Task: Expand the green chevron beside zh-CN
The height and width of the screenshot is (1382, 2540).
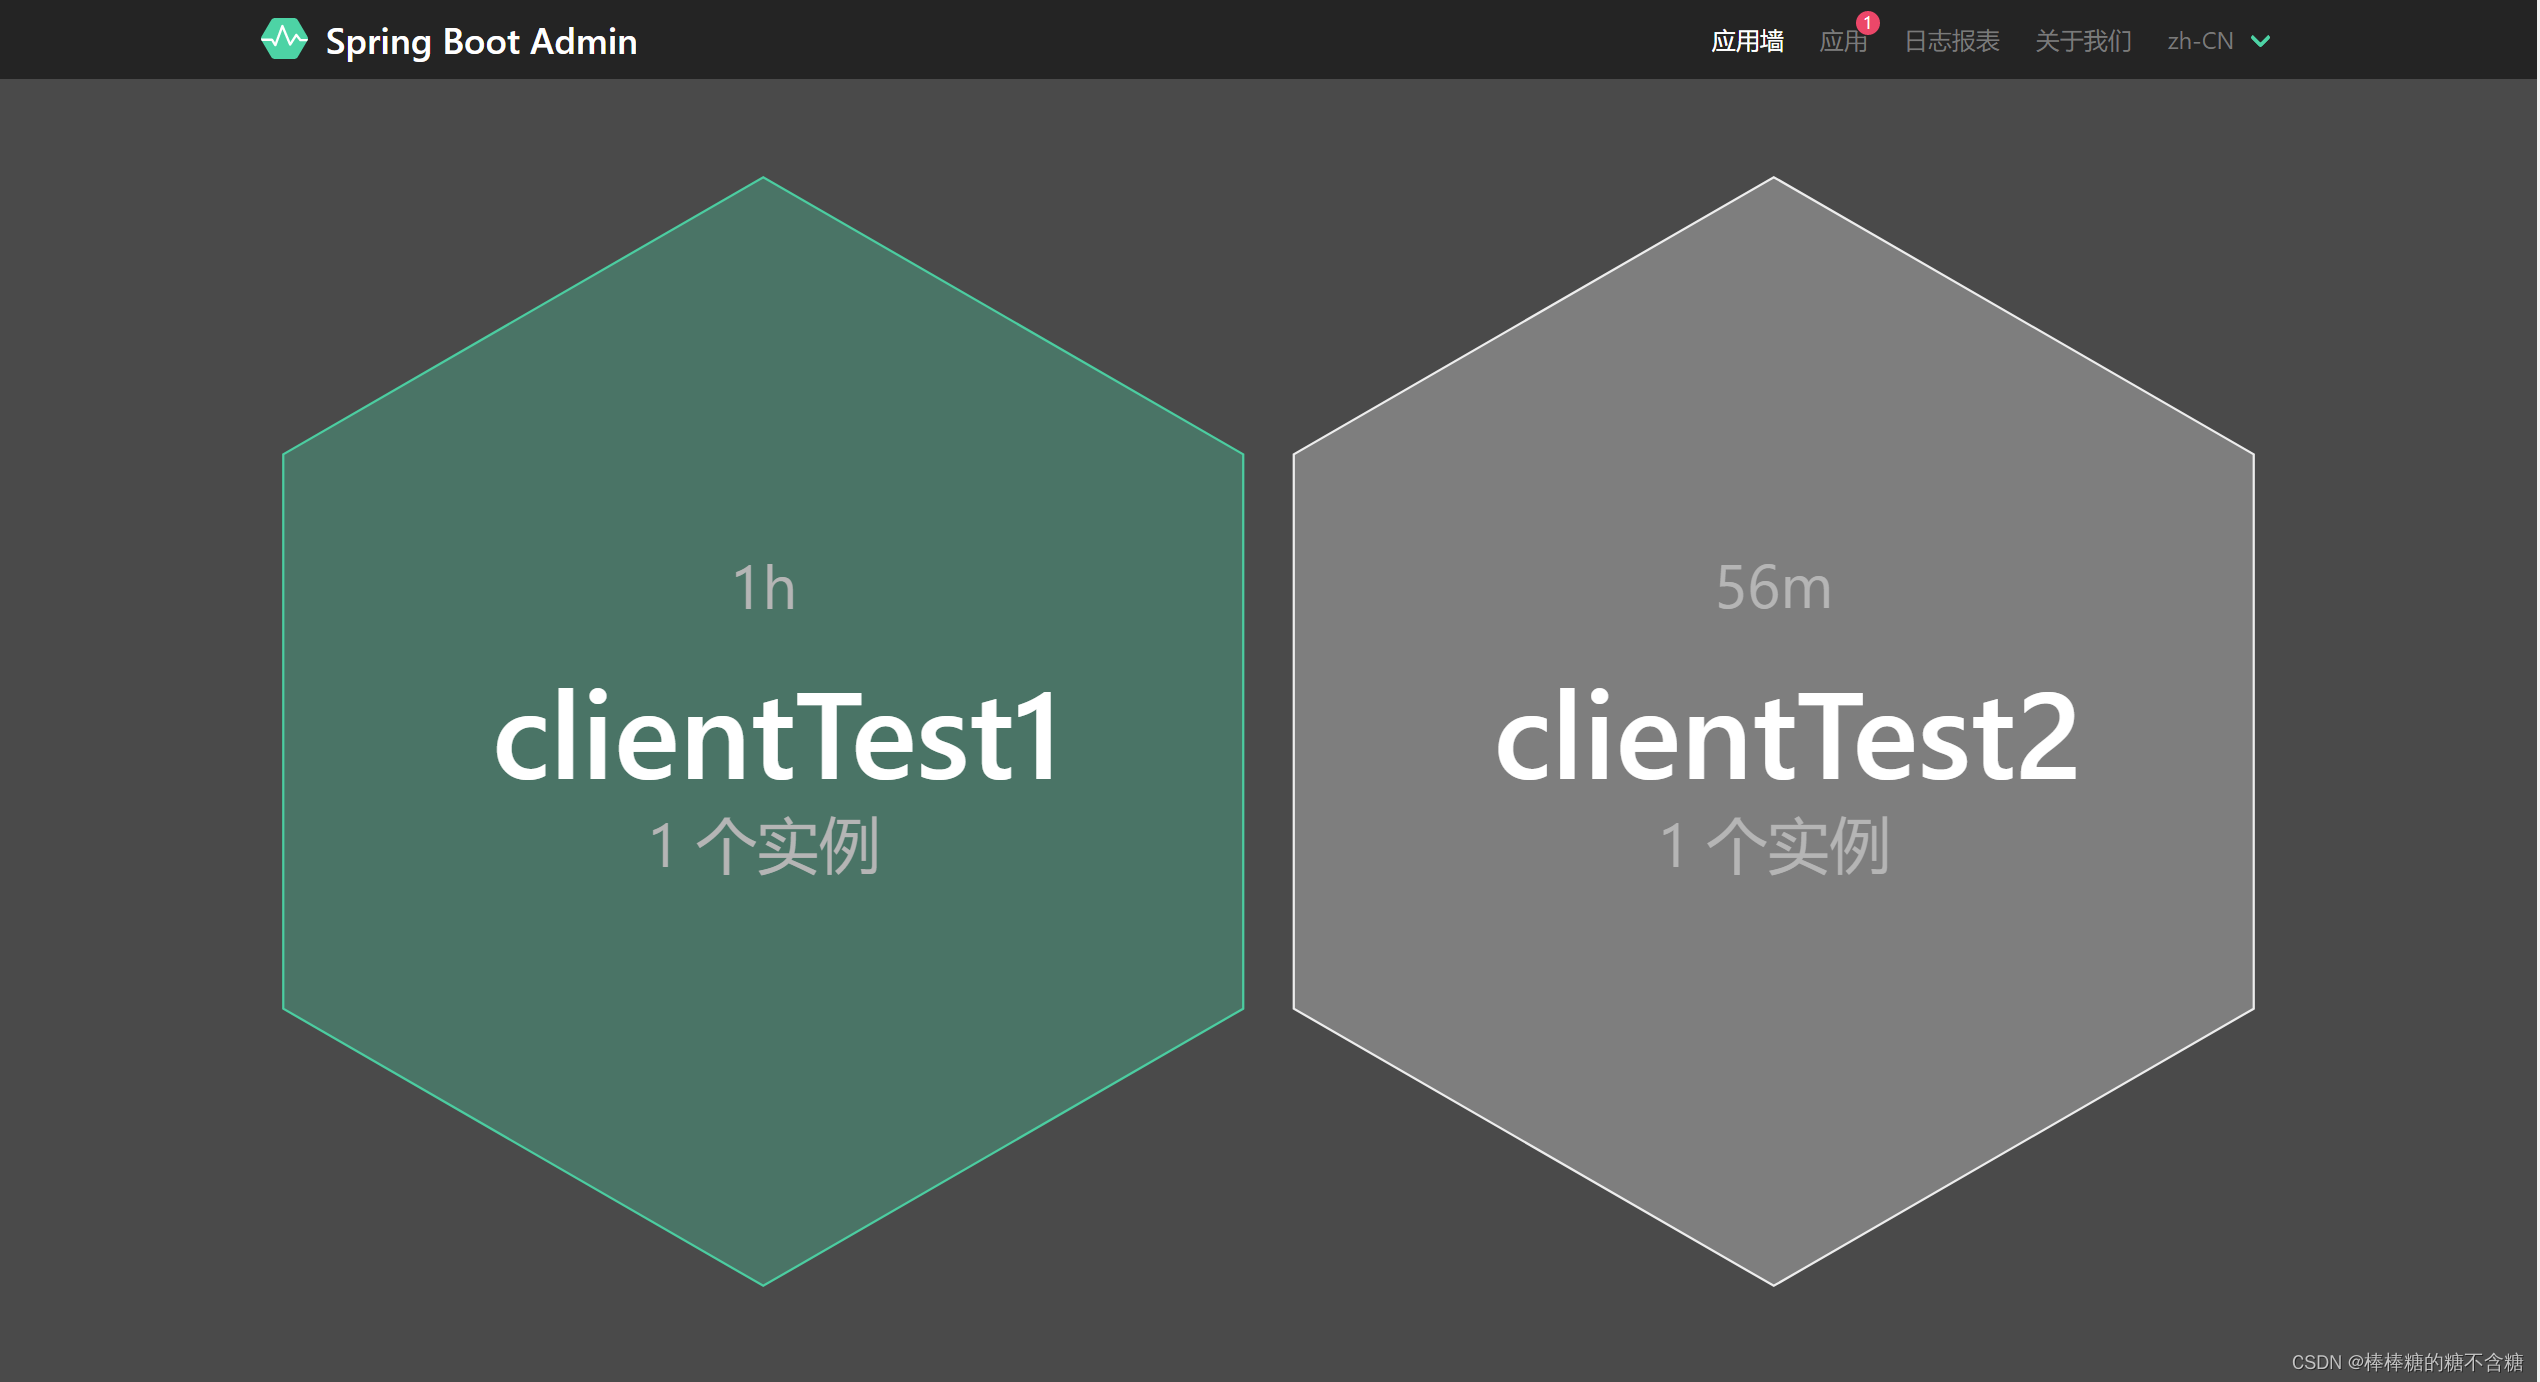Action: coord(2260,41)
